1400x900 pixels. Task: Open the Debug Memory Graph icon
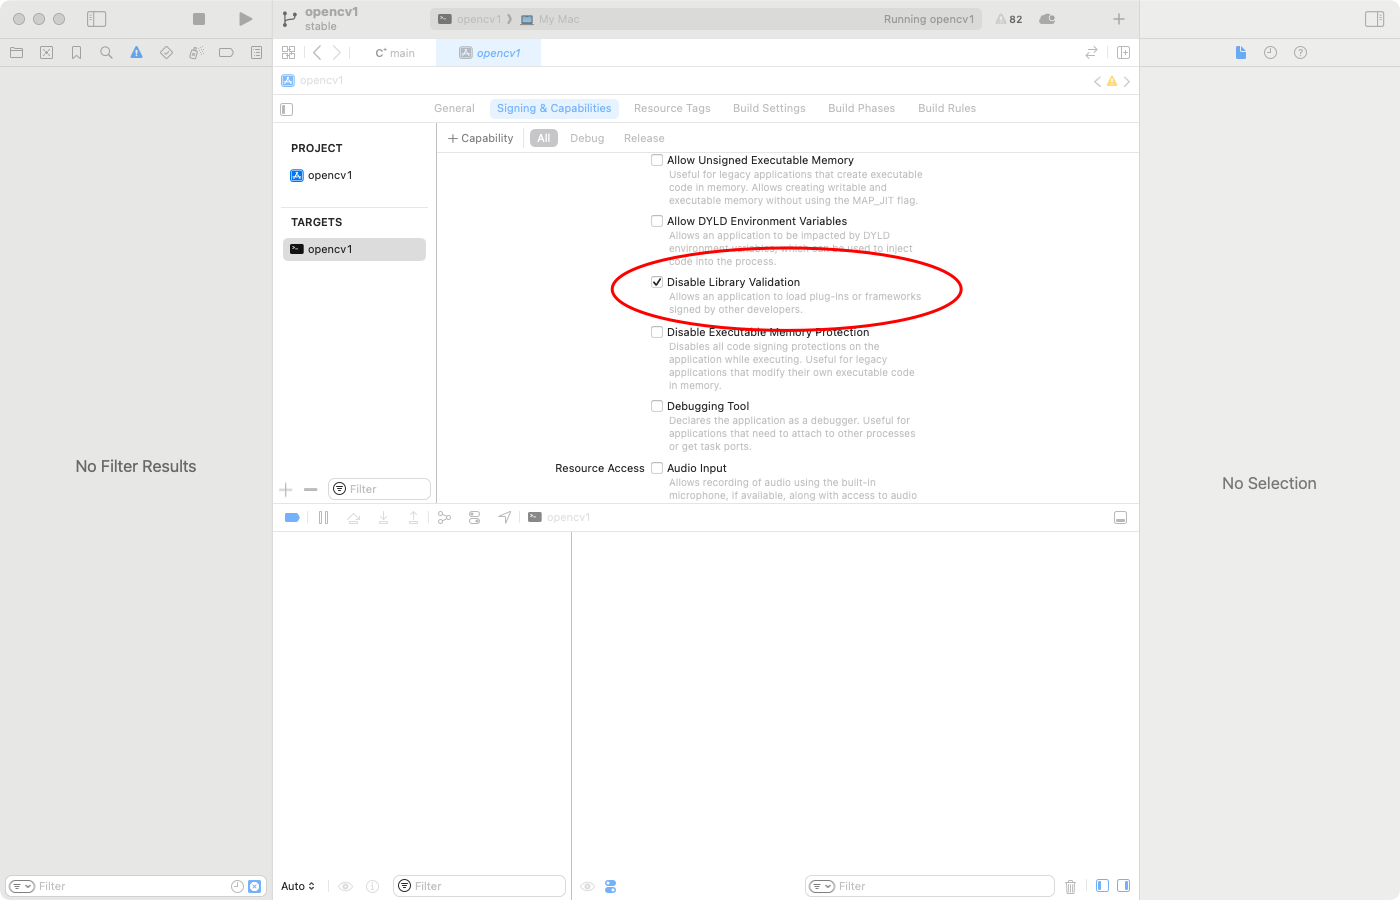[474, 517]
